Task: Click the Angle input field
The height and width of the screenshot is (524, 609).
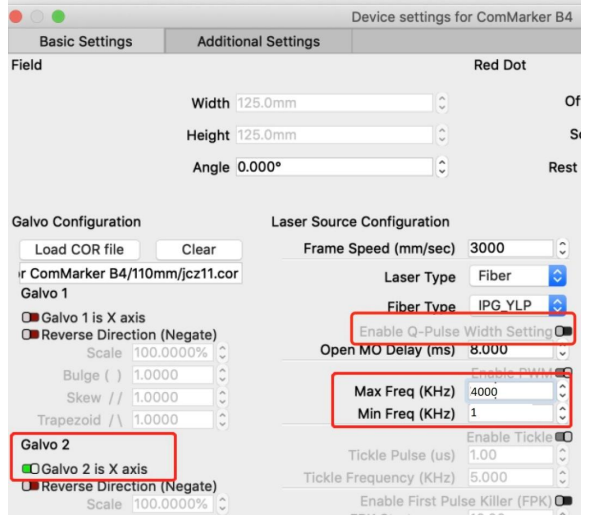Action: (334, 170)
